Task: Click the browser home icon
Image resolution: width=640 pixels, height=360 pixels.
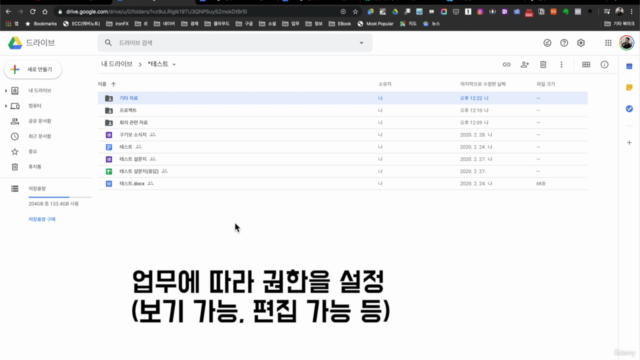Action: pyautogui.click(x=45, y=12)
